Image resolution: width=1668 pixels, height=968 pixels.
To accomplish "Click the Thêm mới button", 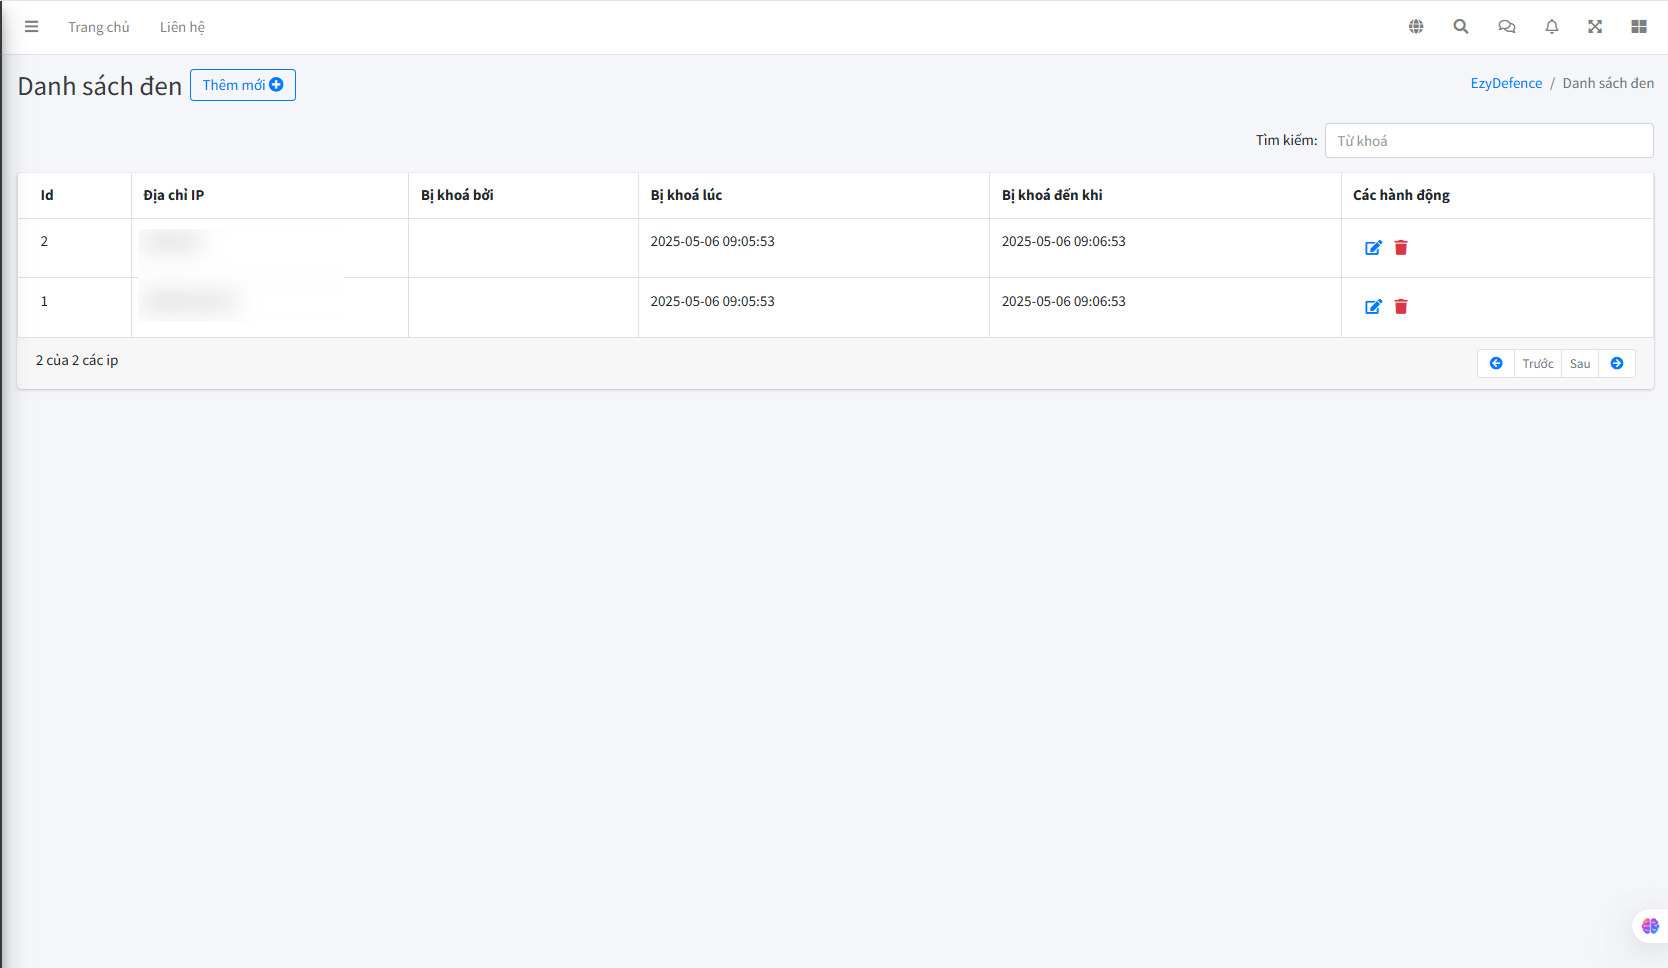I will coord(243,85).
